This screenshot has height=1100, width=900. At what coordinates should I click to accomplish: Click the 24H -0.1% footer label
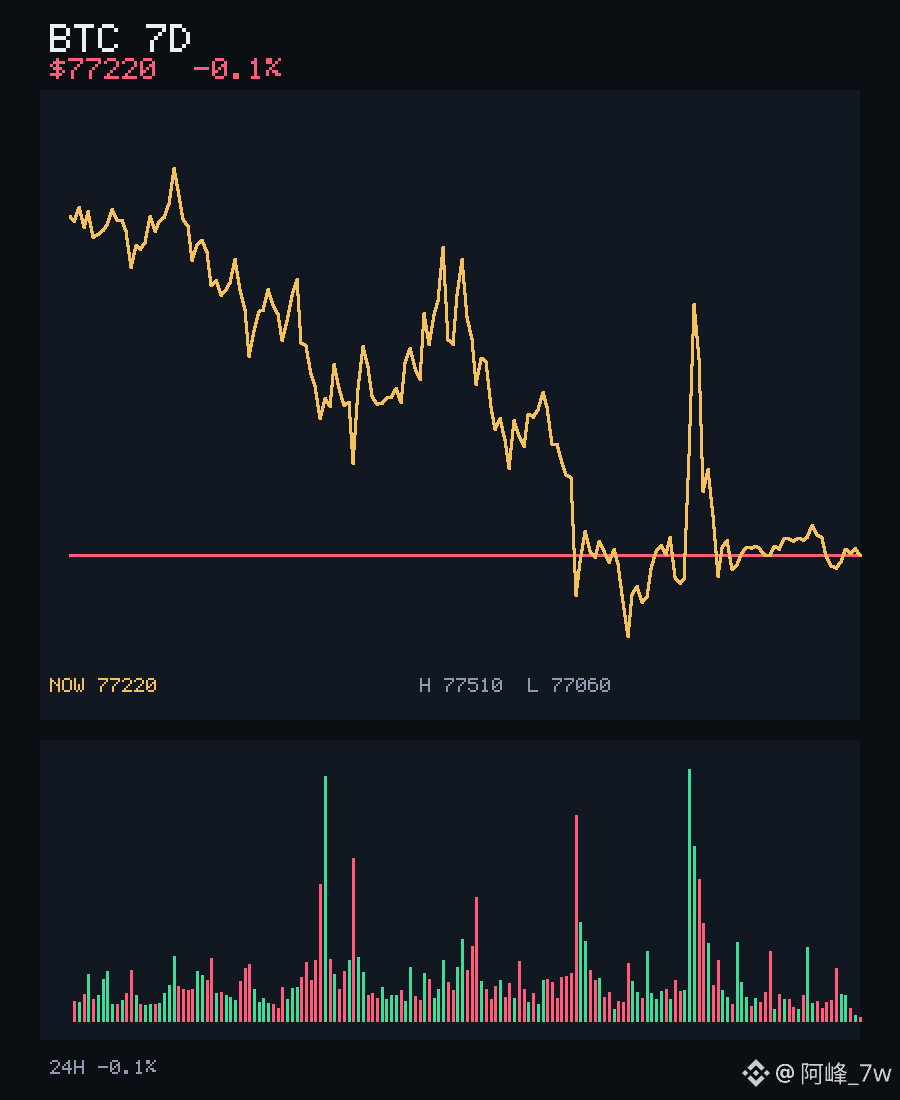[102, 1067]
